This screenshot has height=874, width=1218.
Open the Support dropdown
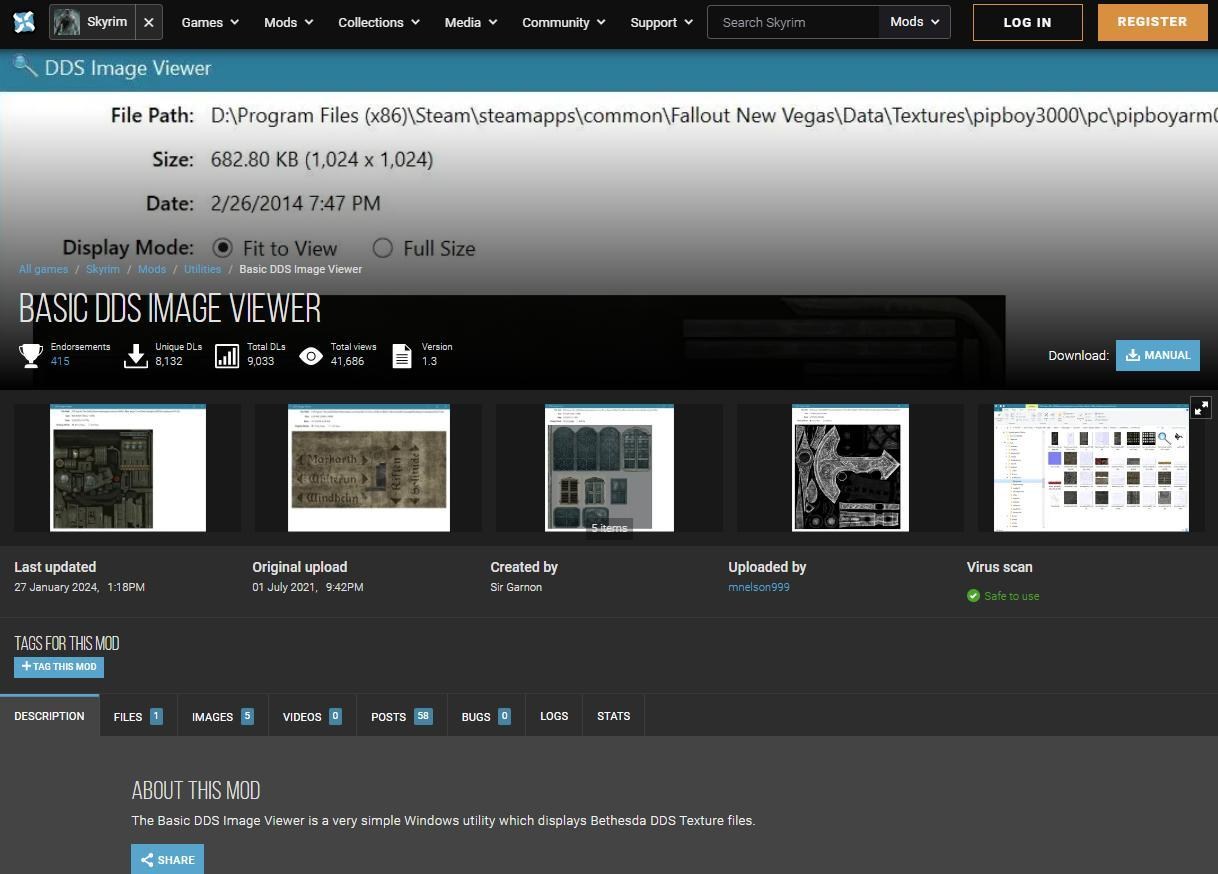(x=661, y=22)
